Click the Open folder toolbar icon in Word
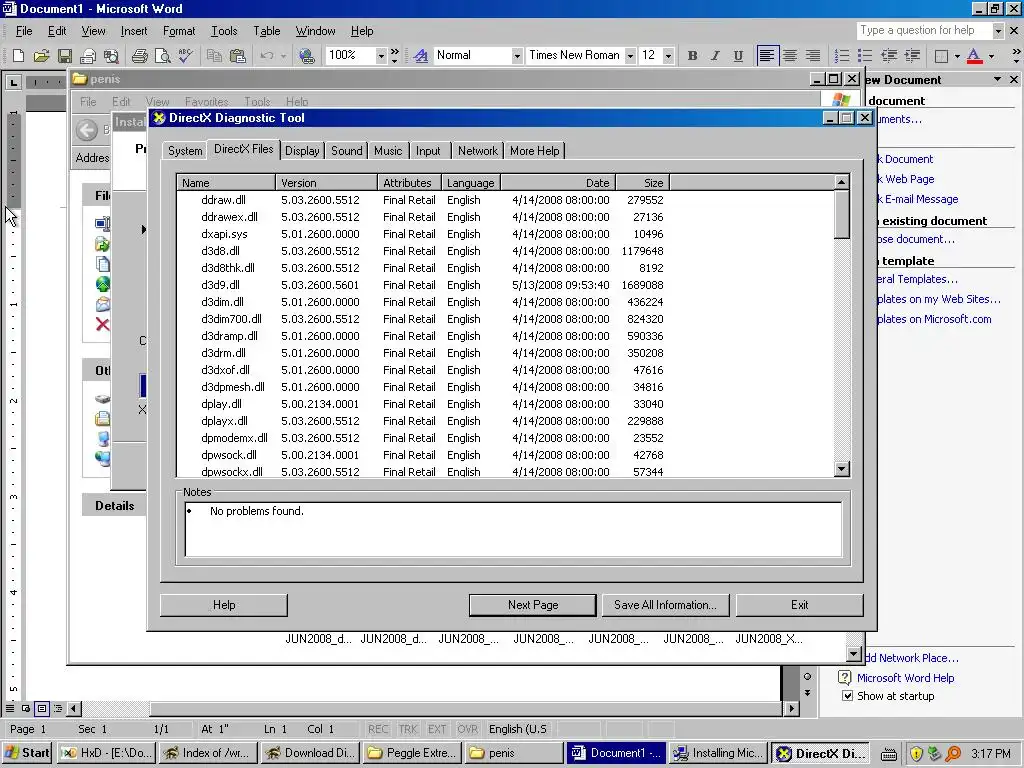1024x768 pixels. (x=41, y=56)
